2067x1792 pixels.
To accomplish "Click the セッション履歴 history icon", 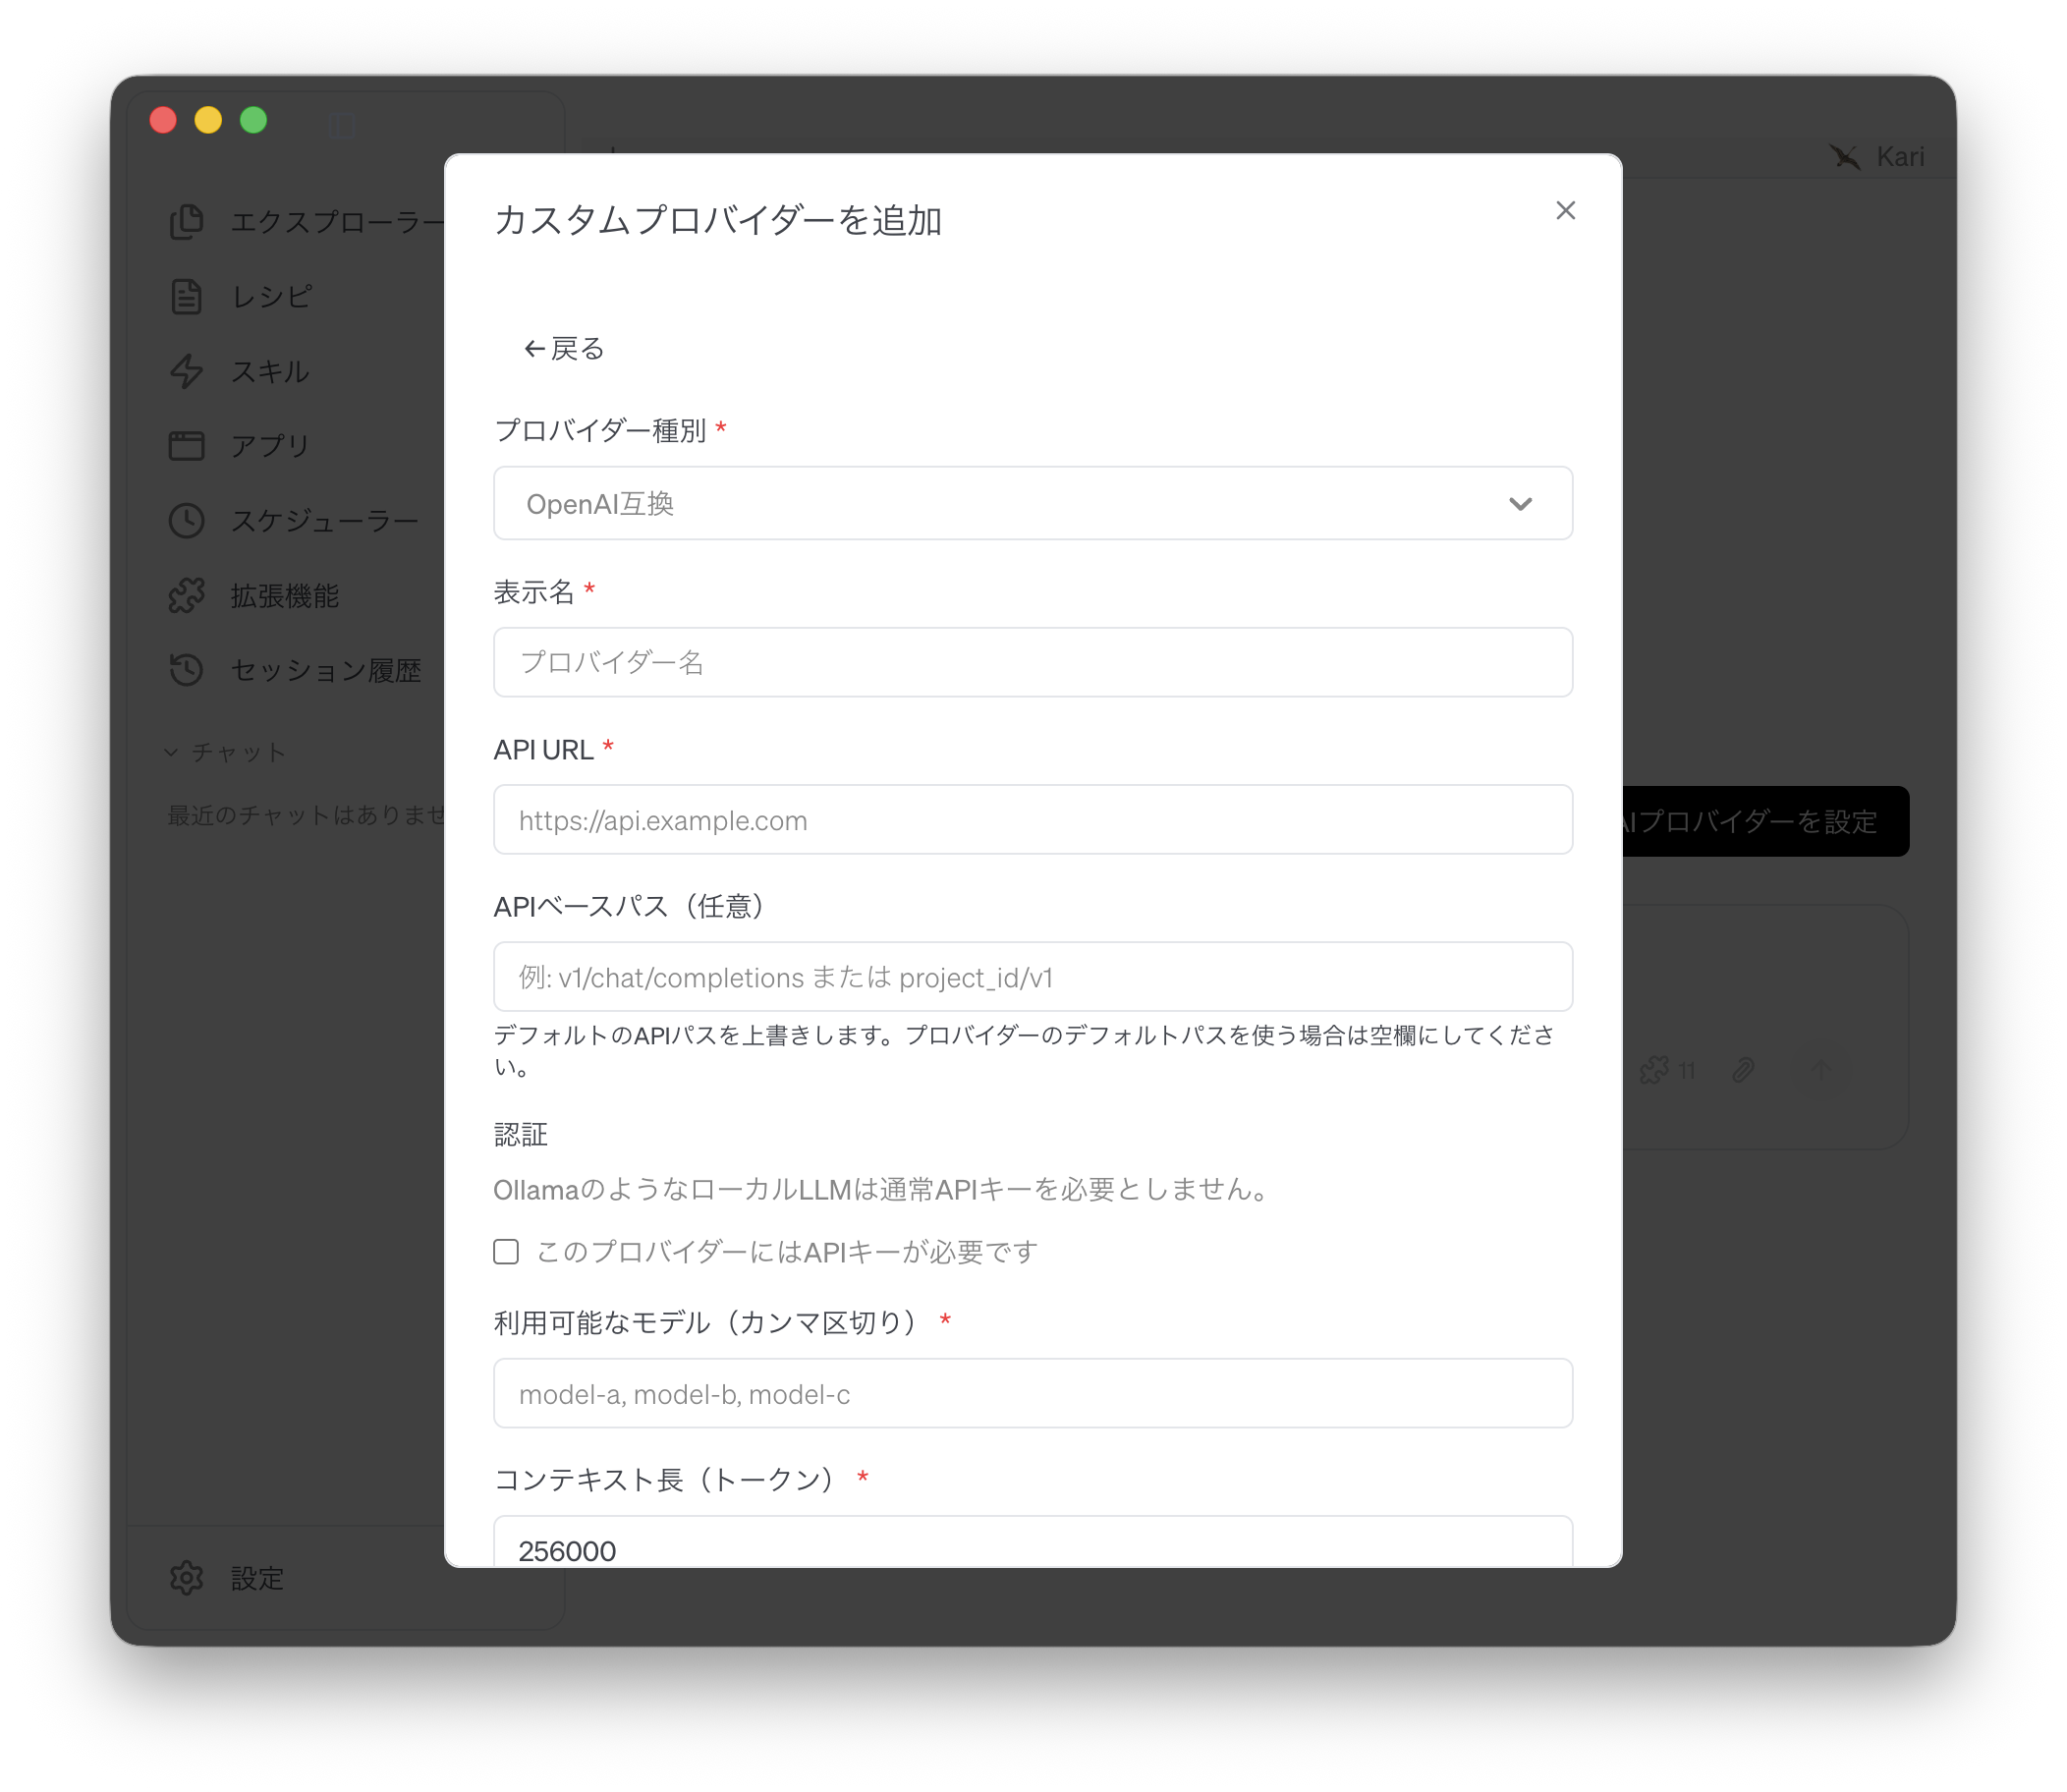I will coord(186,670).
